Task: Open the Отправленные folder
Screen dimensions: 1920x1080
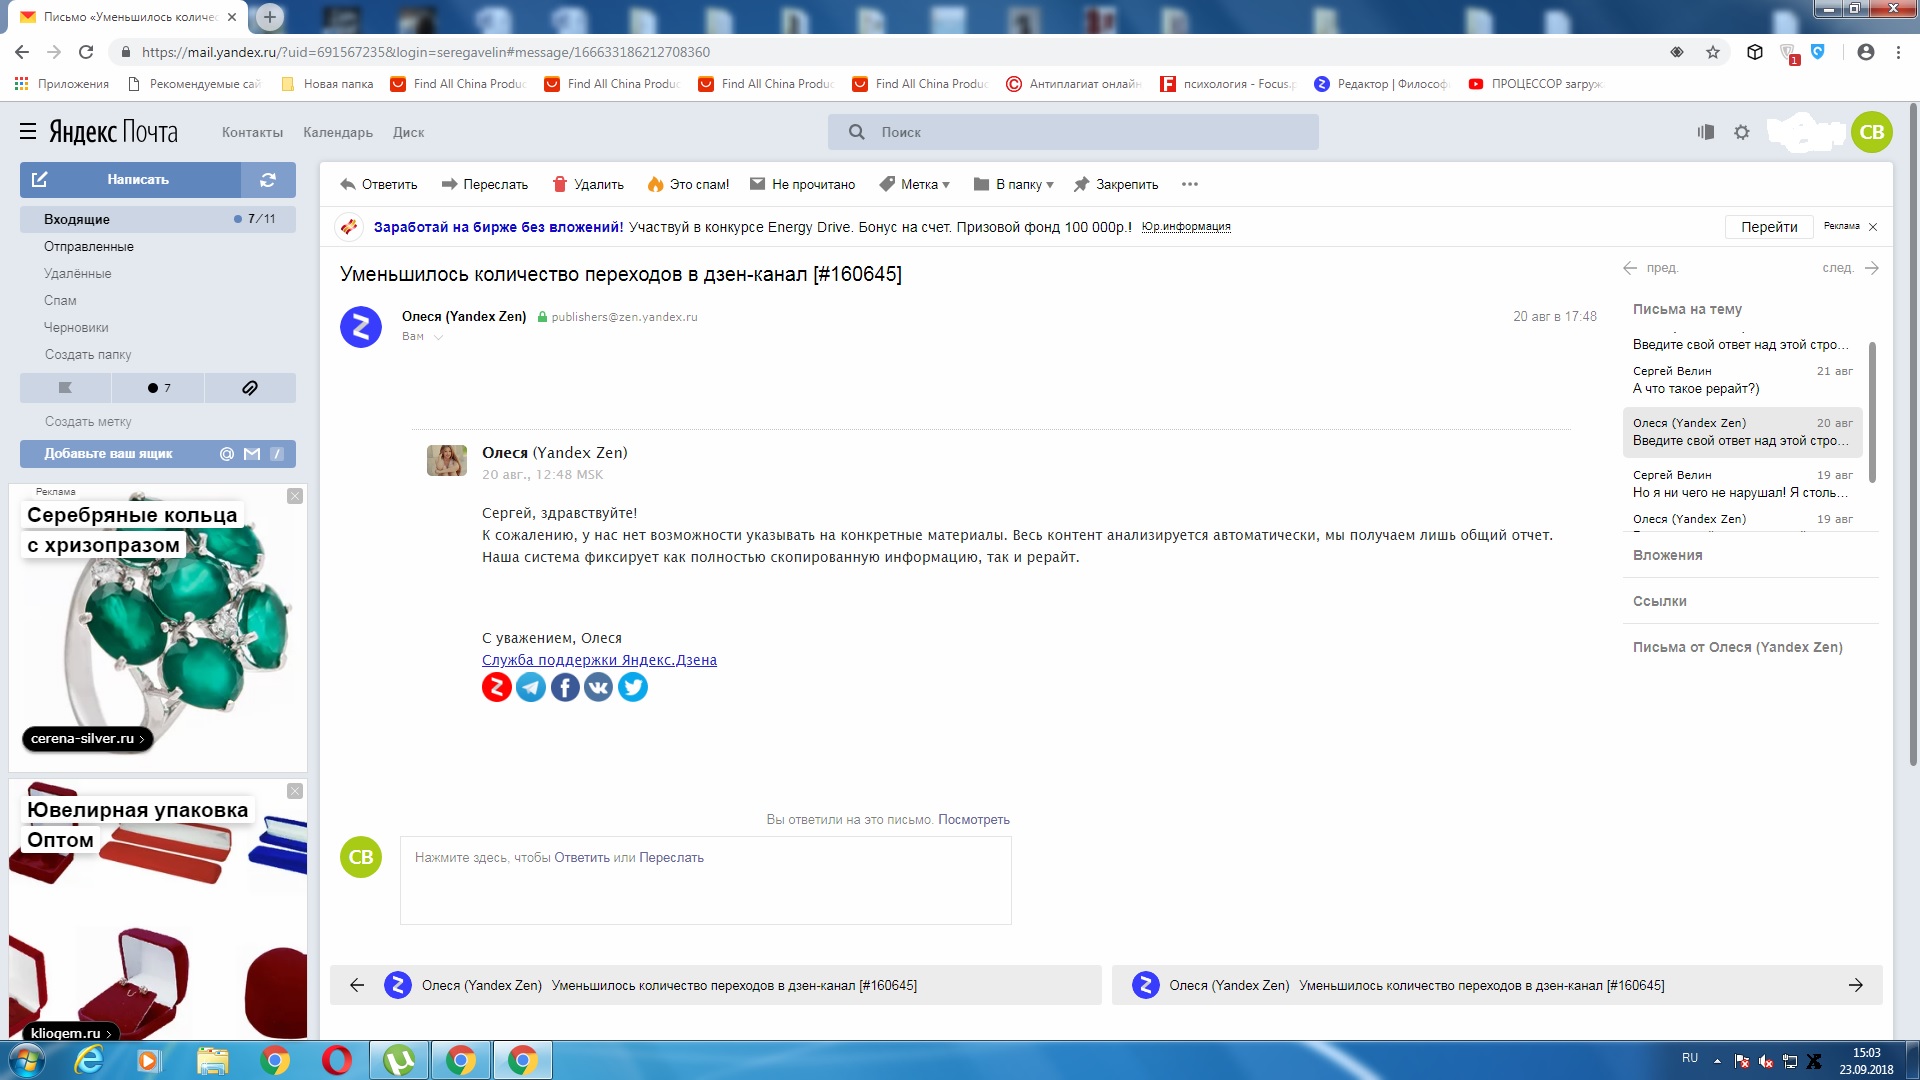Action: (89, 246)
